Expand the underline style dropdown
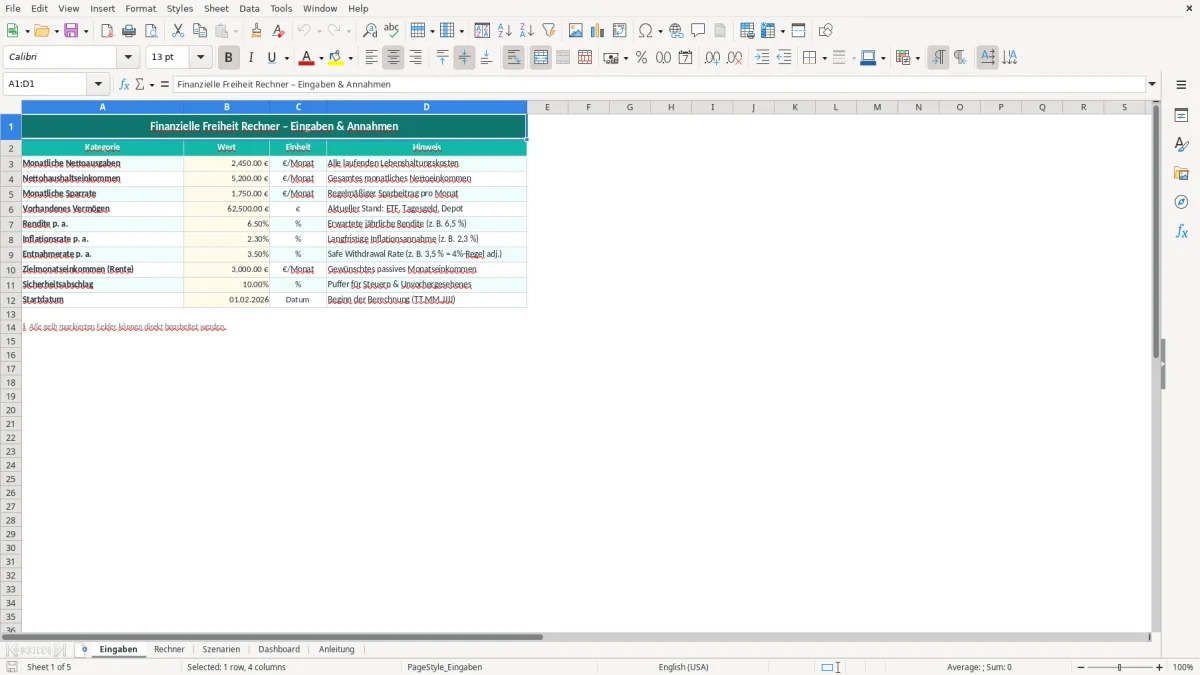Screen dimensions: 1200x675 286,58
